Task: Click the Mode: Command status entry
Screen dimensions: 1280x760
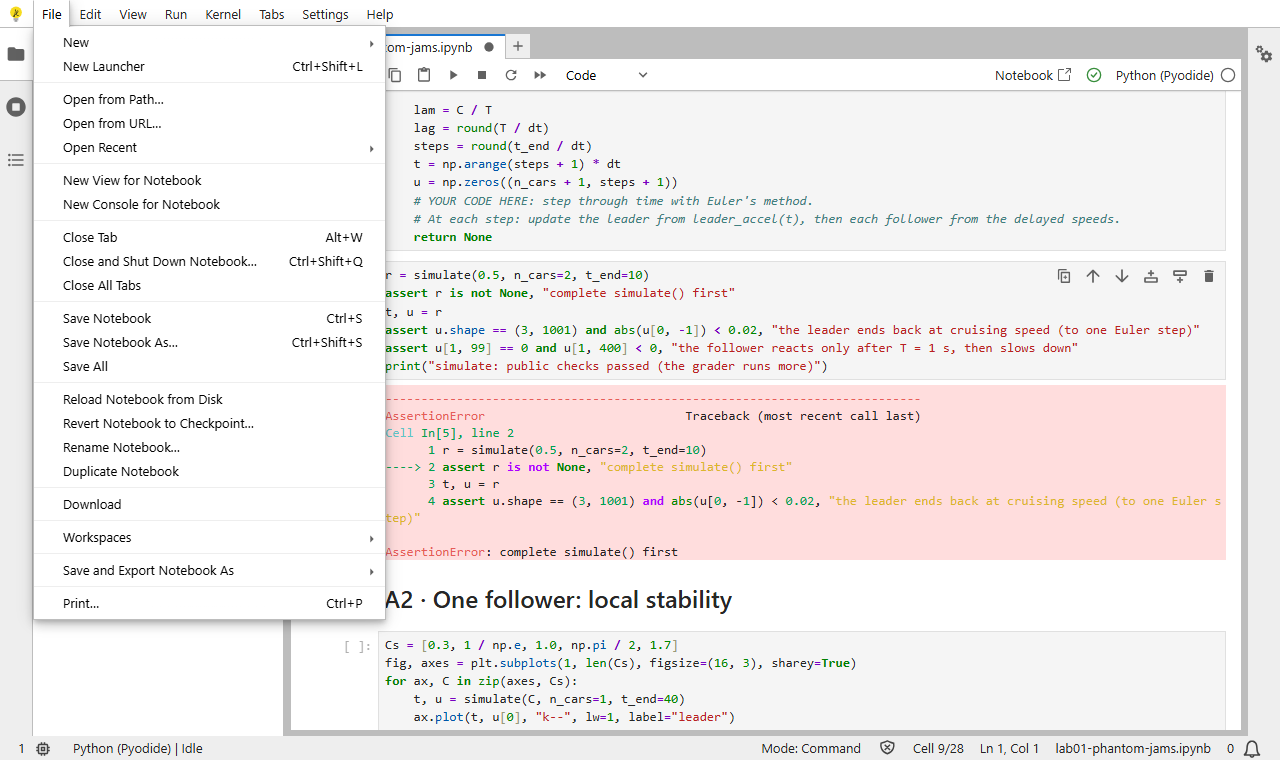Action: pyautogui.click(x=811, y=748)
